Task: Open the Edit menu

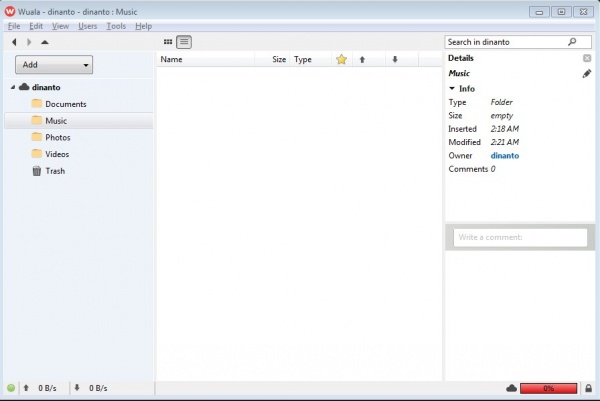Action: pyautogui.click(x=36, y=26)
